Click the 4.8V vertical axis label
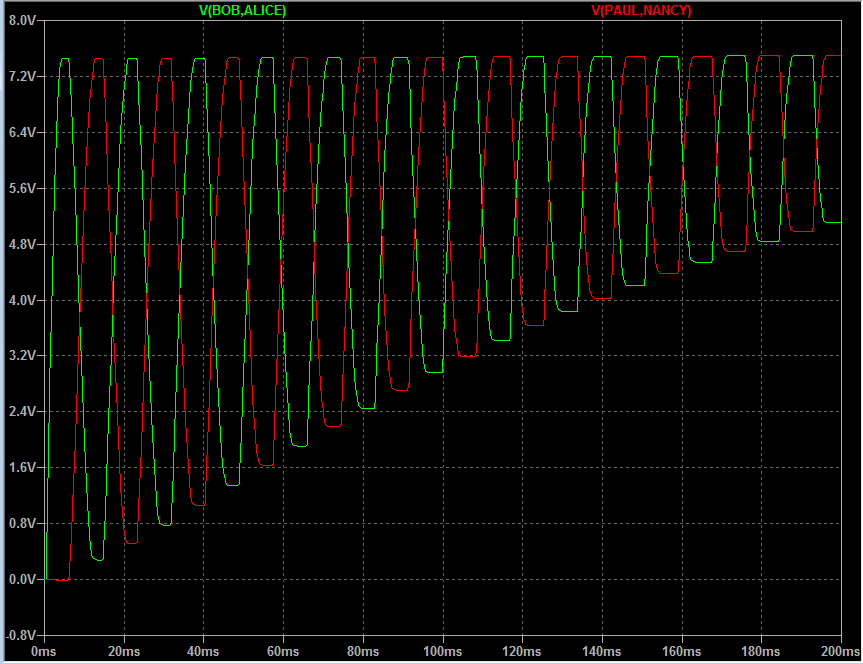Viewport: 863px width, 664px height. tap(23, 244)
